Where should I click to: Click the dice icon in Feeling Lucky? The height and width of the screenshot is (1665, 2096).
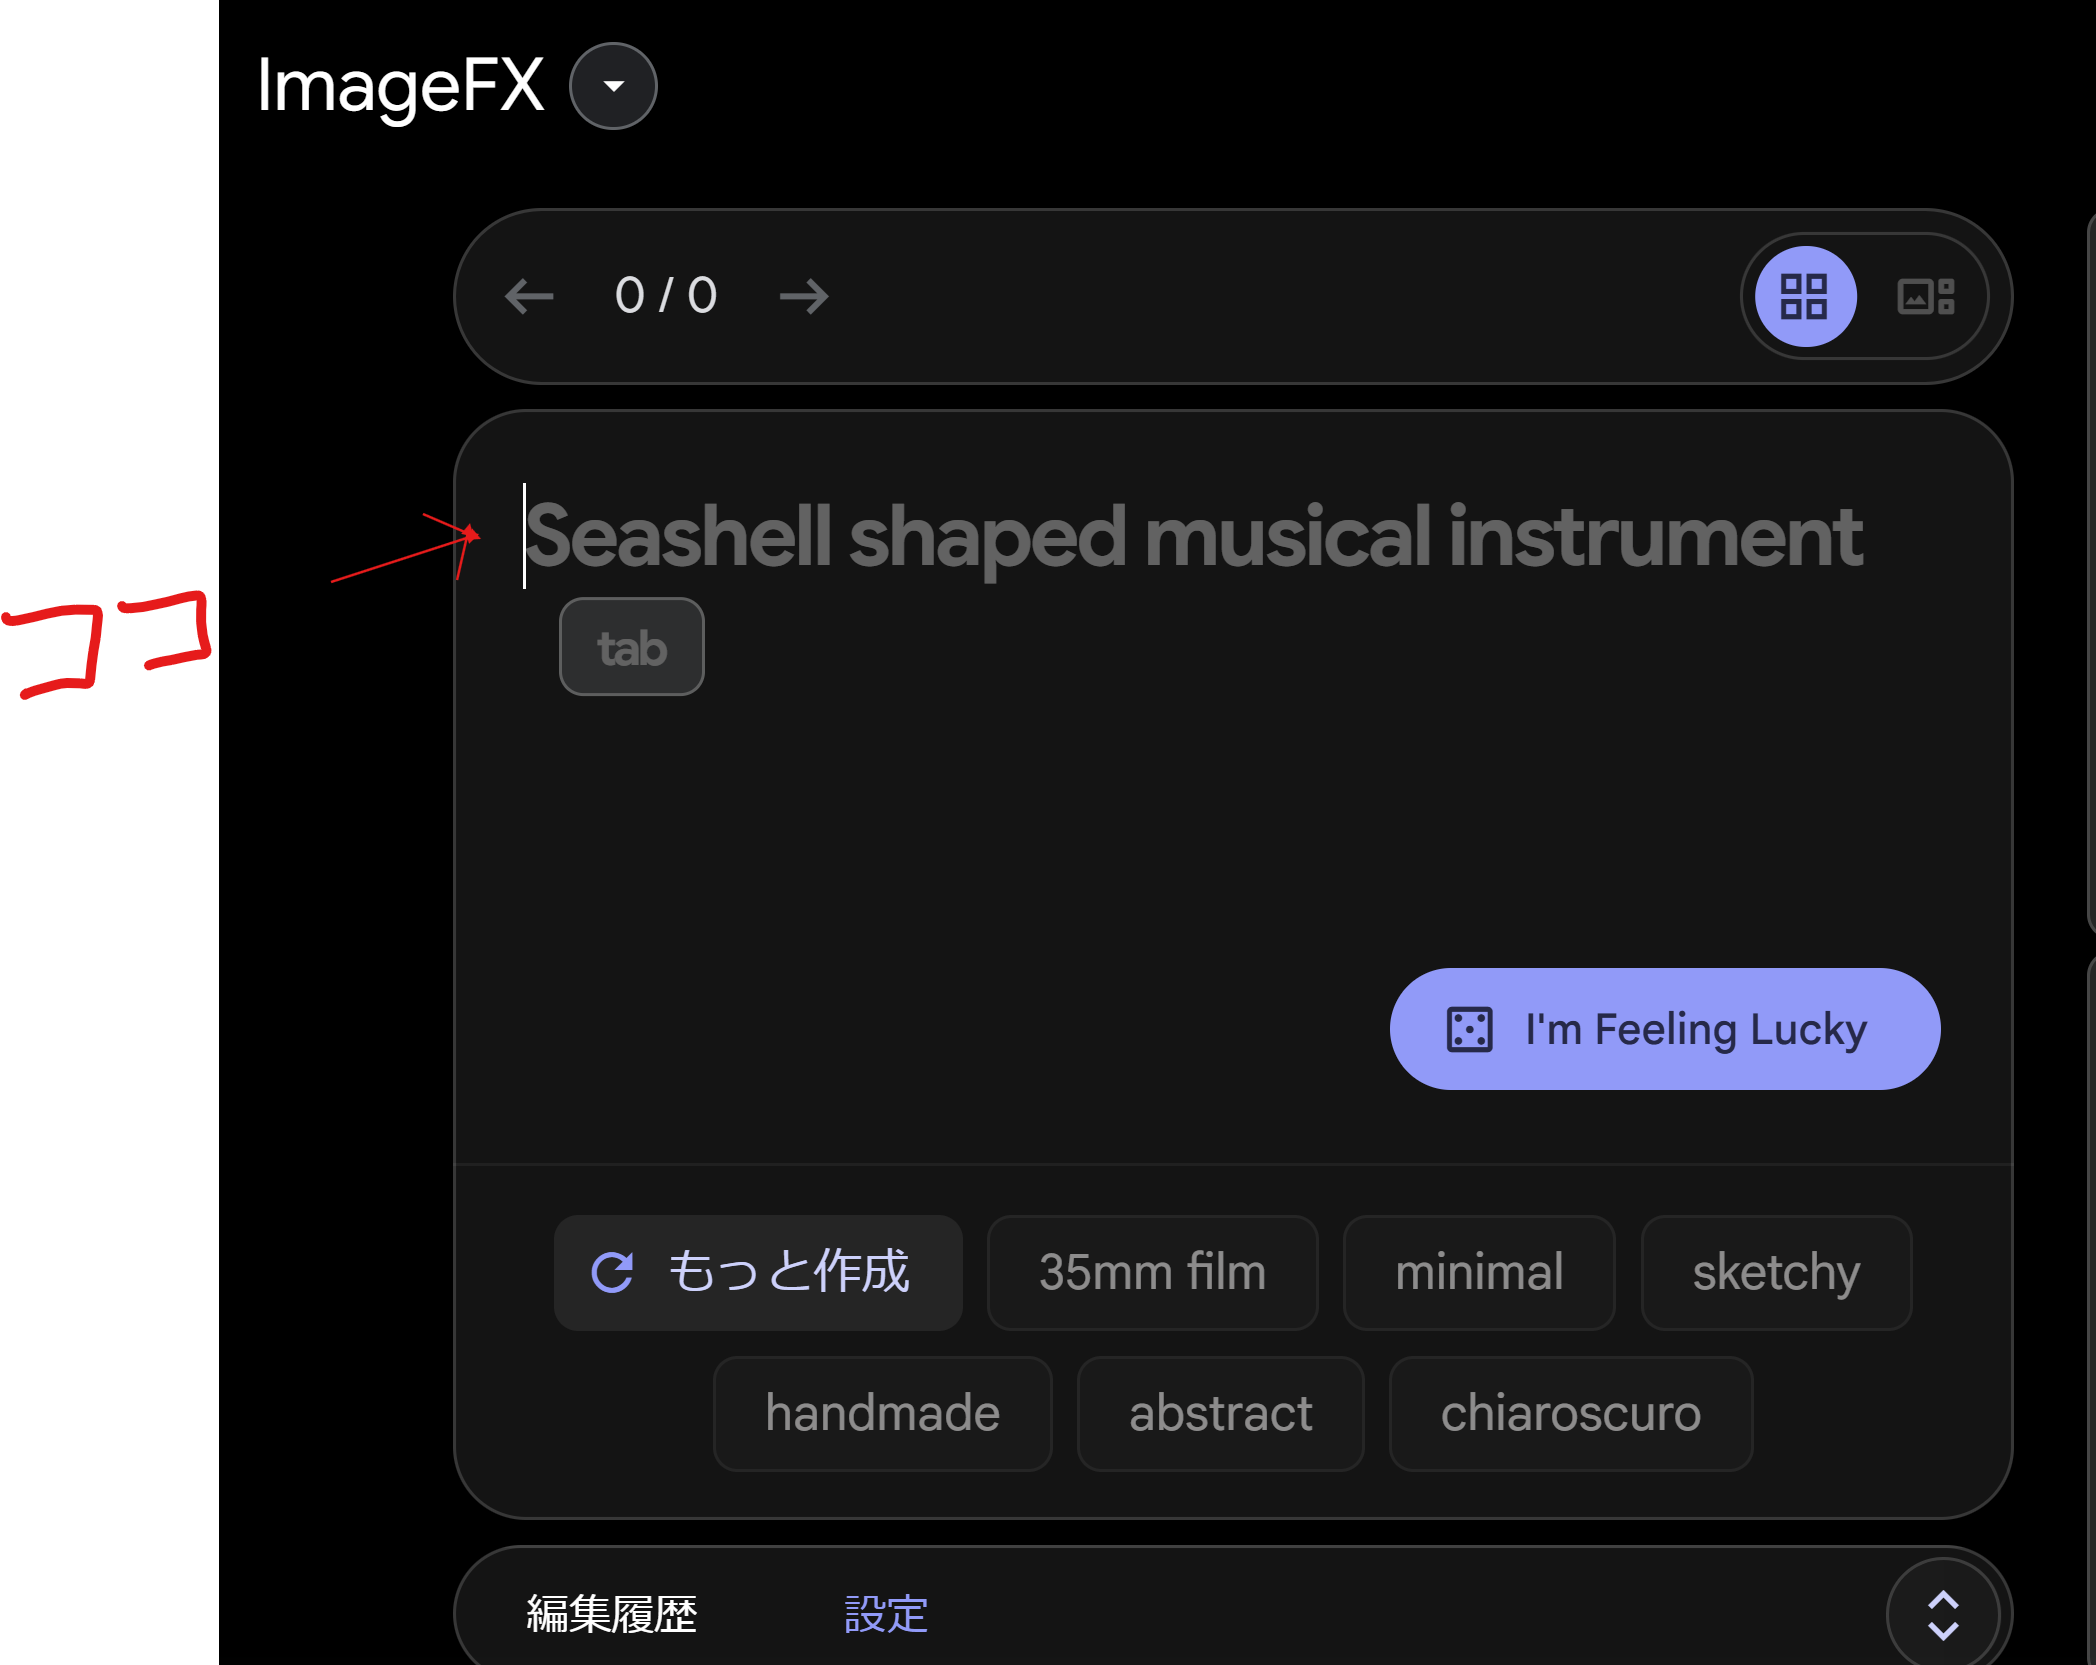pyautogui.click(x=1469, y=1029)
